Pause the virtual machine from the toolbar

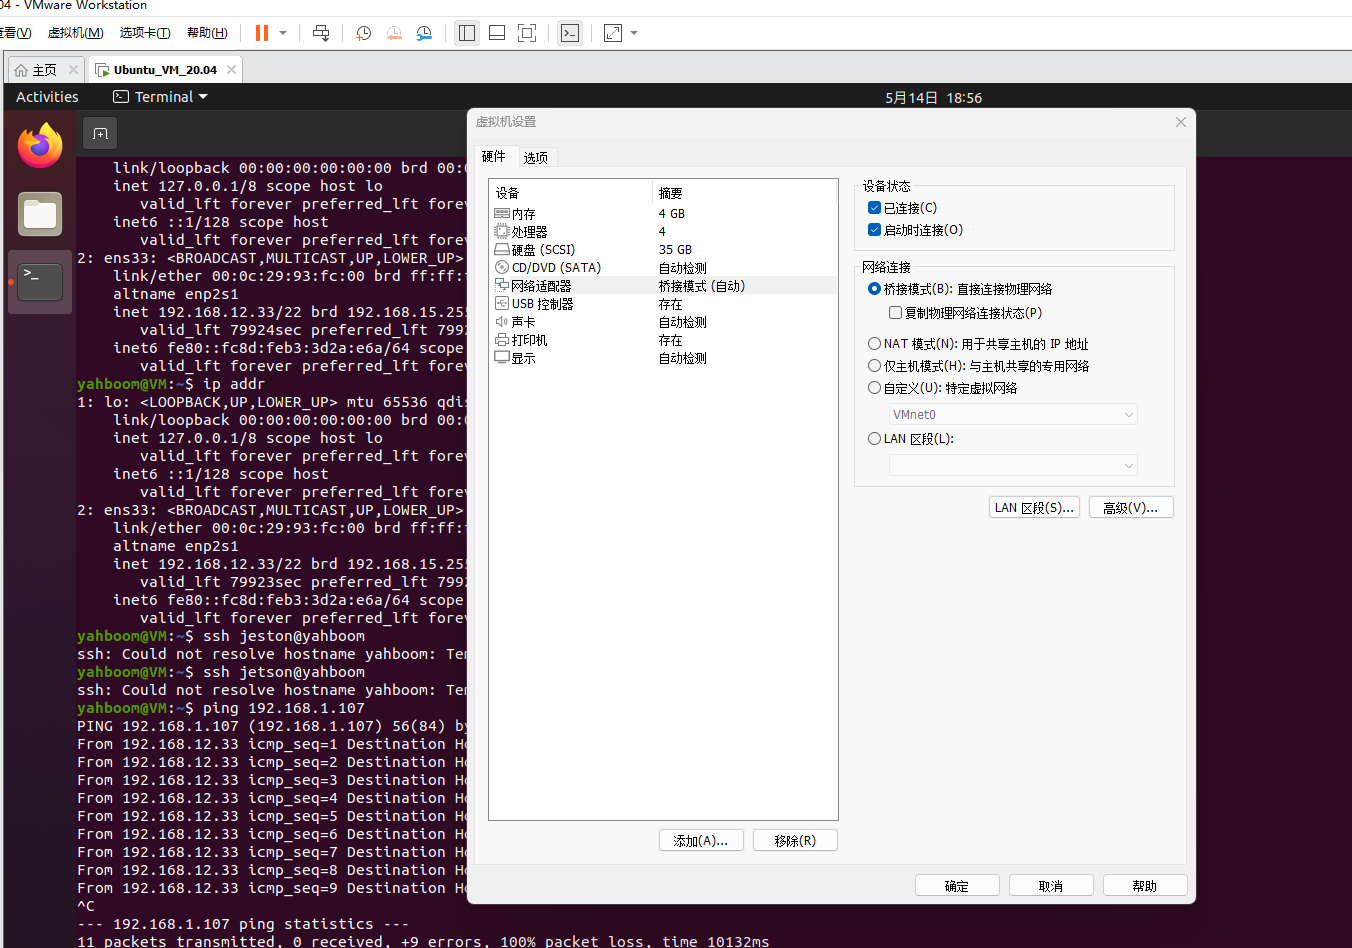262,33
